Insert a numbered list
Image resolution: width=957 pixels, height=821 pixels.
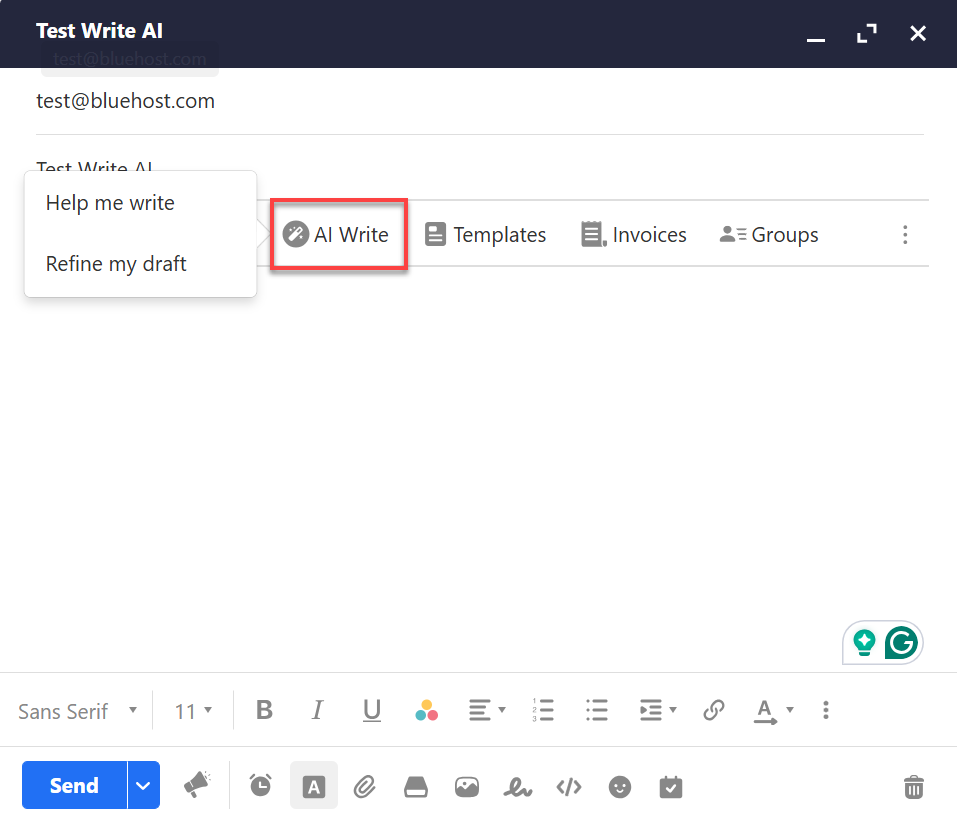pyautogui.click(x=543, y=710)
